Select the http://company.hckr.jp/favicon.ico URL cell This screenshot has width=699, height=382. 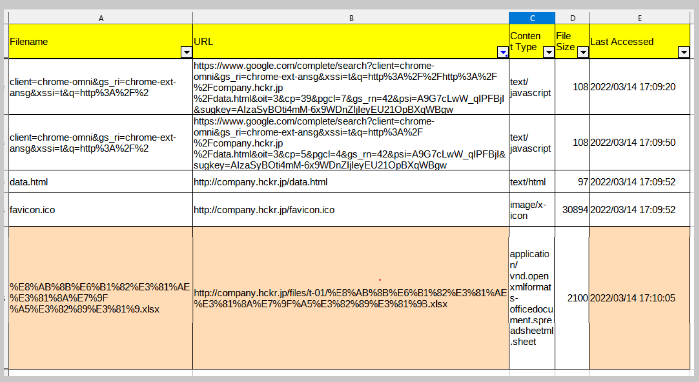(351, 209)
